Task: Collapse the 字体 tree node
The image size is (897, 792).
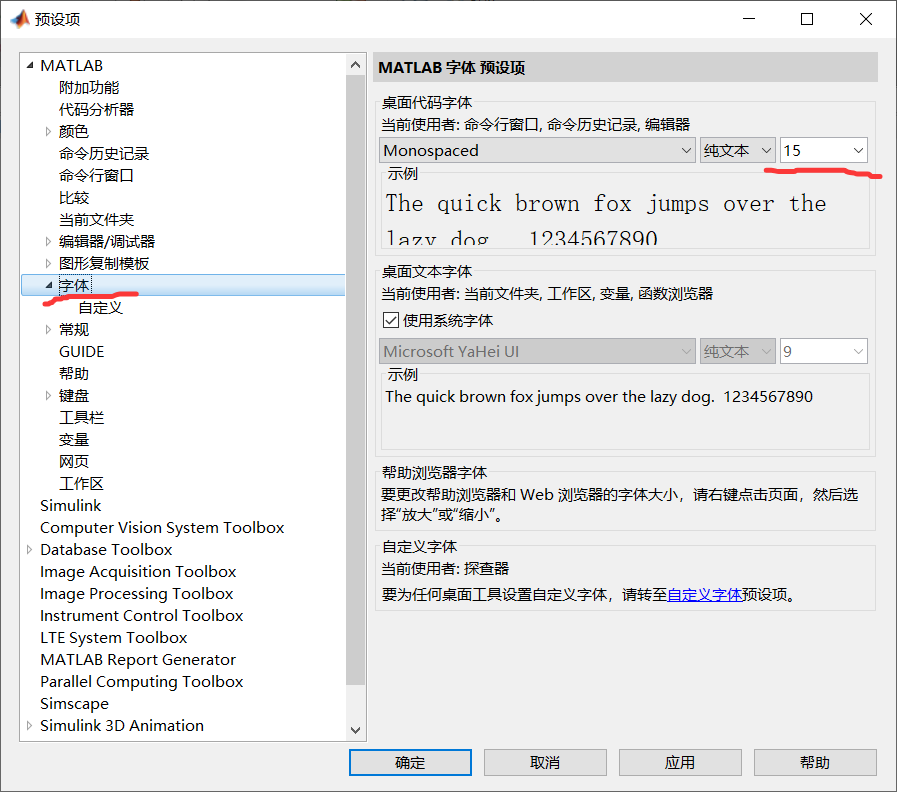Action: (49, 285)
